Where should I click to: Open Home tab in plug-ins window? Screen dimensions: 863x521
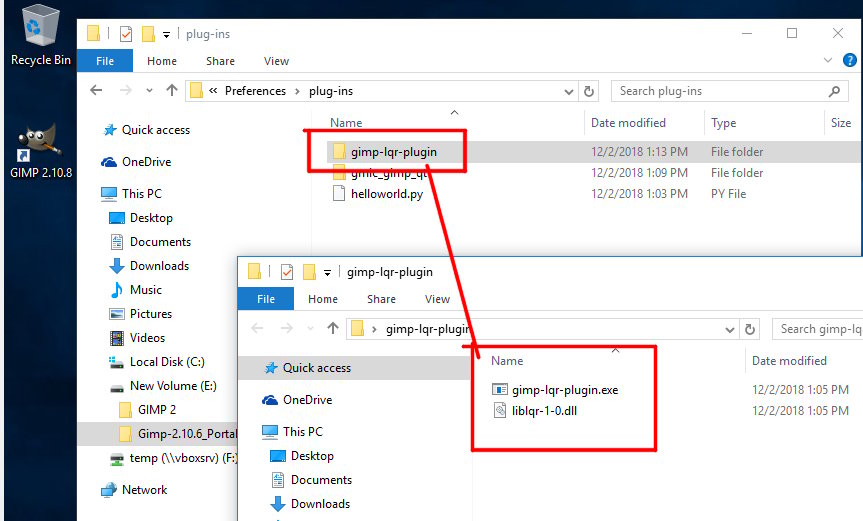click(x=162, y=61)
